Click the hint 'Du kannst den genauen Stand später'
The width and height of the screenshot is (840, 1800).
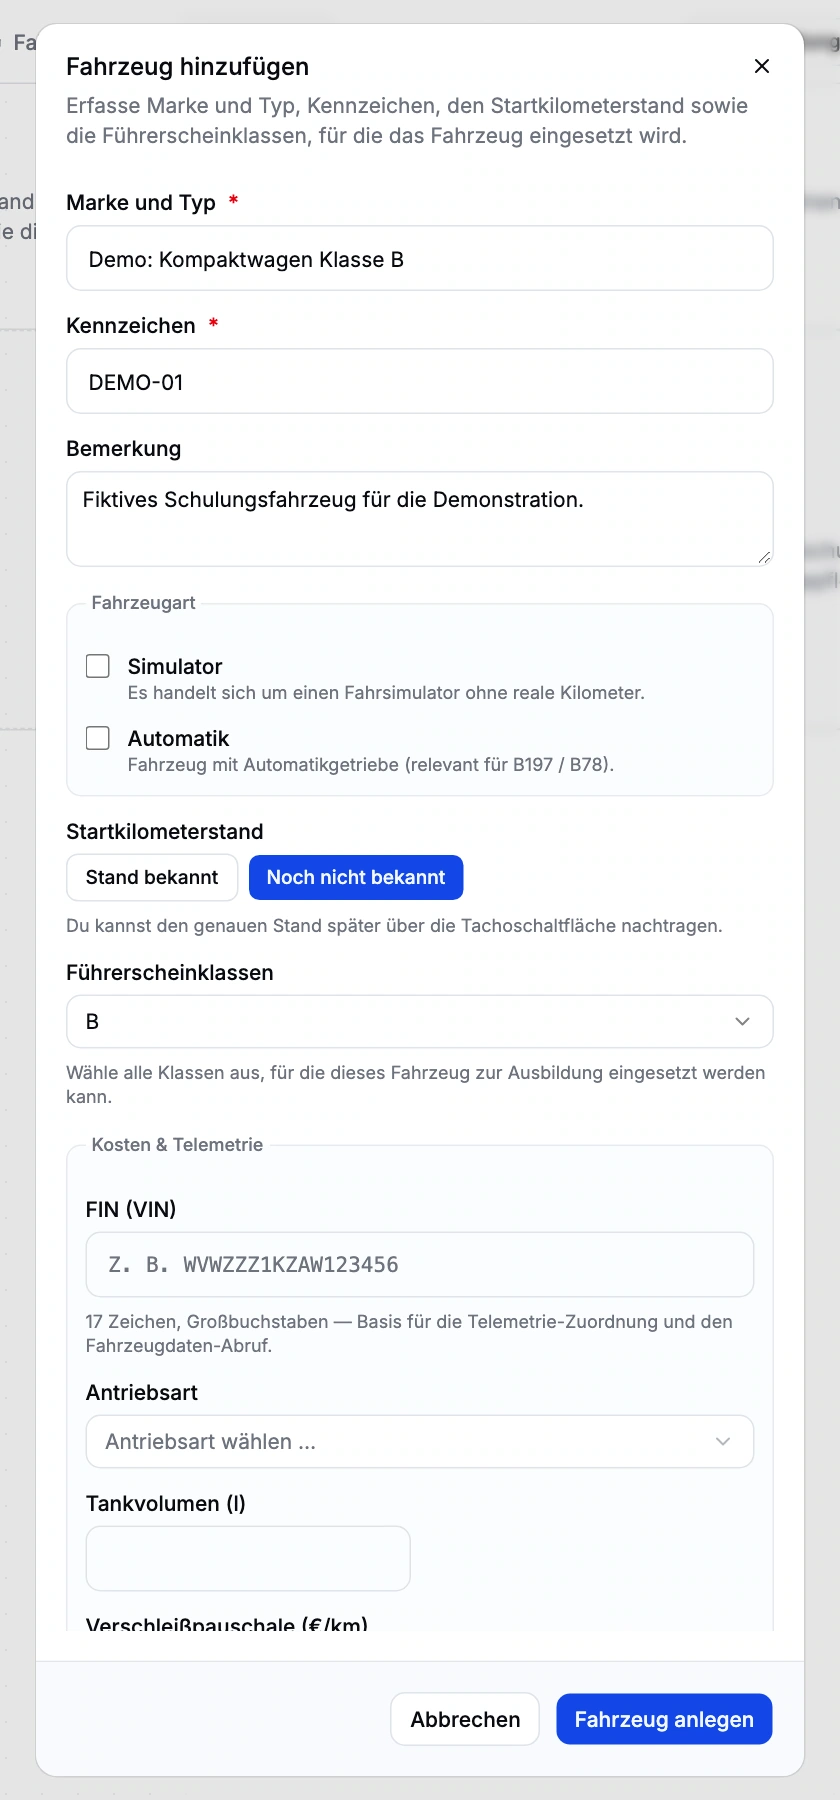(x=223, y=926)
